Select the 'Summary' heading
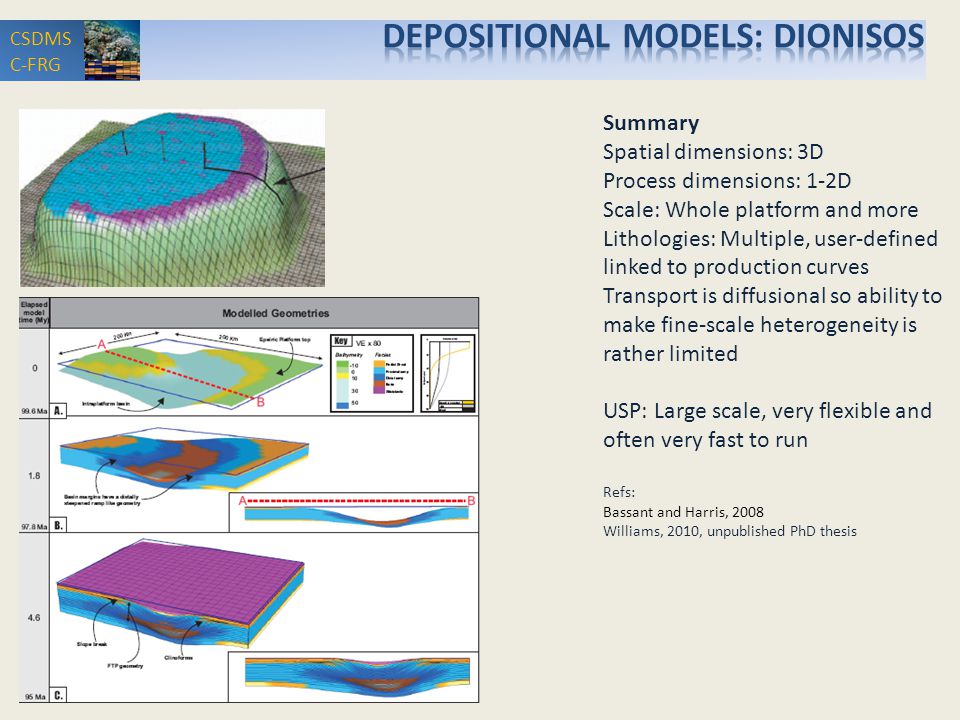 click(651, 122)
